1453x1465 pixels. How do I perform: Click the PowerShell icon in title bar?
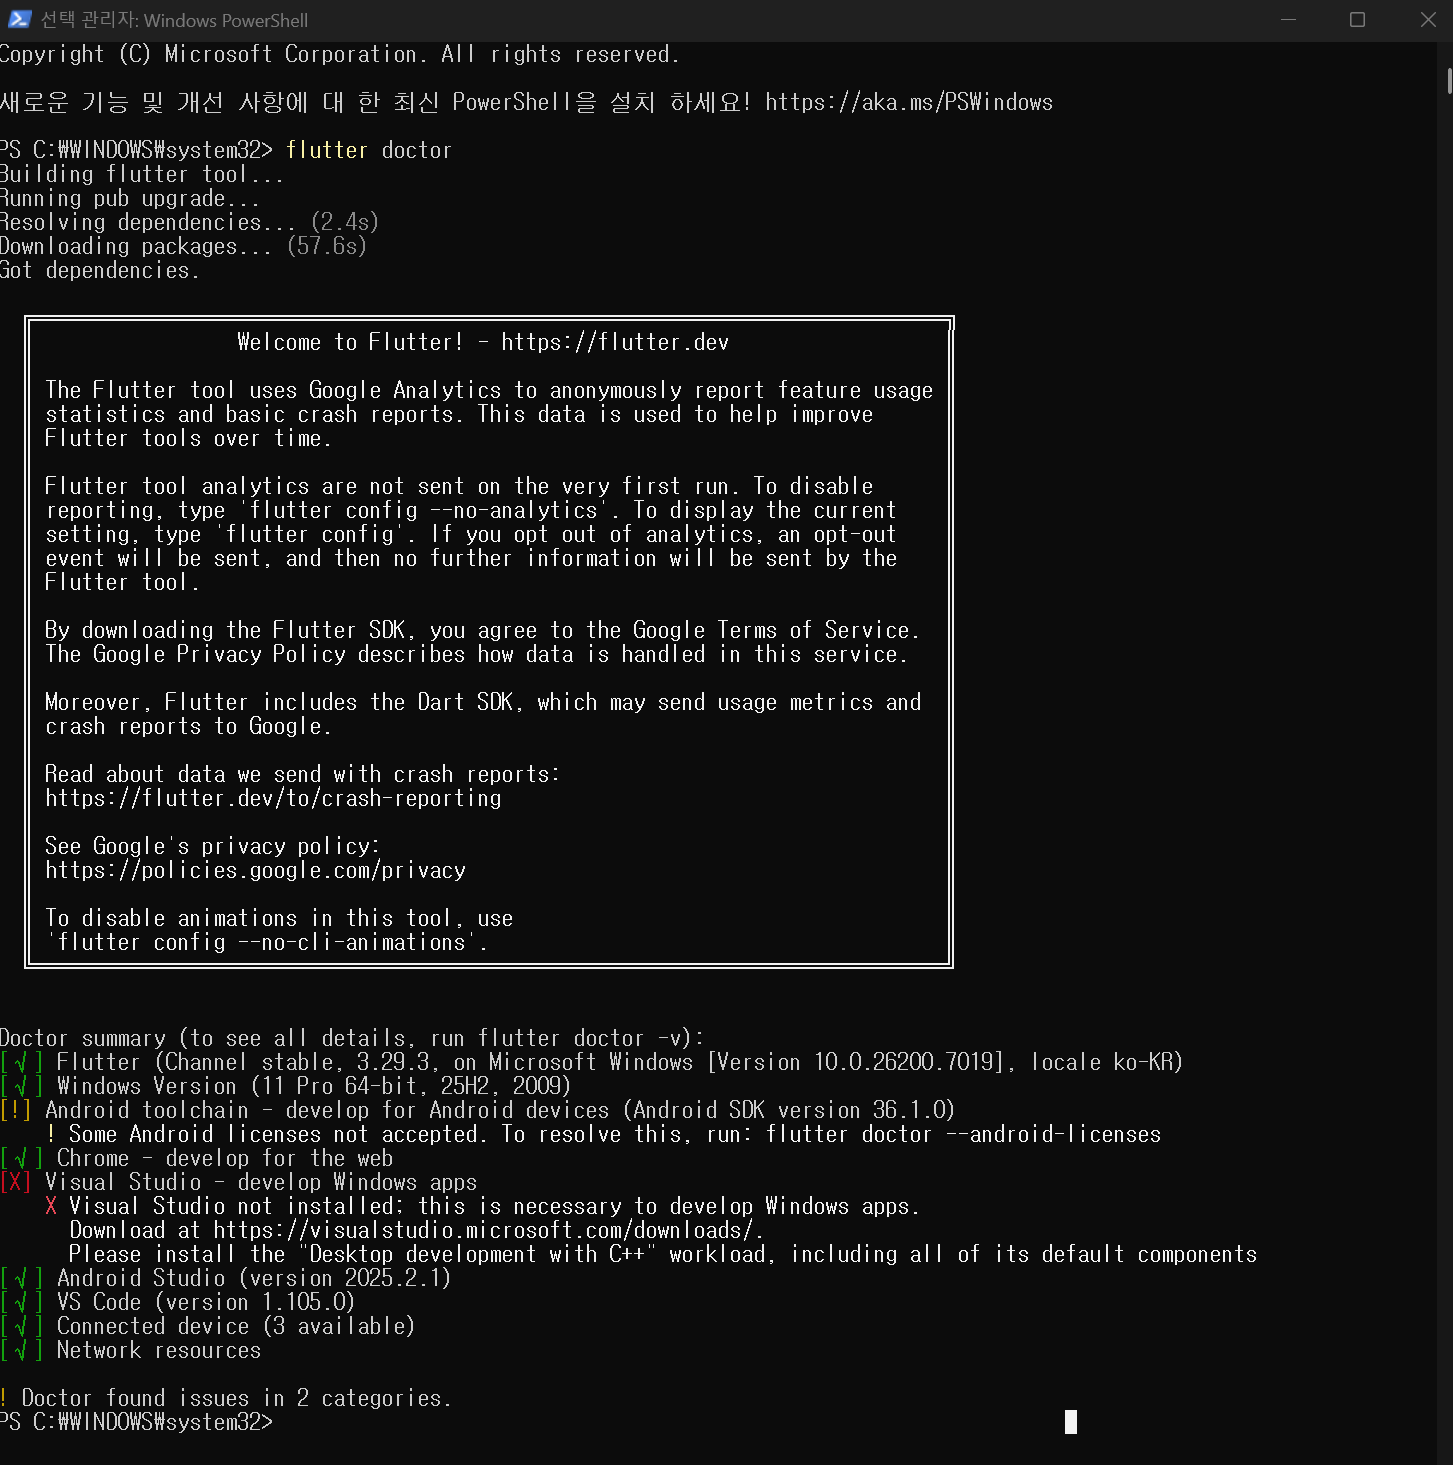19,19
